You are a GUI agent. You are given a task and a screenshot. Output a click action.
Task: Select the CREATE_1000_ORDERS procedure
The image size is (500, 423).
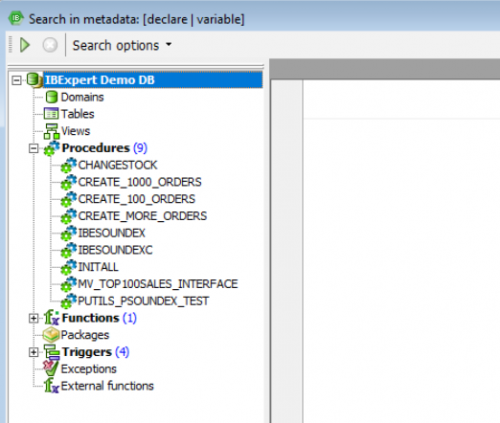tap(140, 182)
